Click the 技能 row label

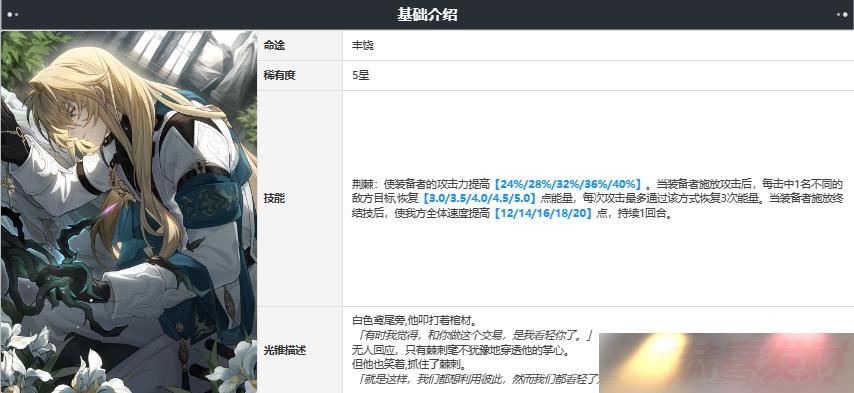click(x=274, y=199)
